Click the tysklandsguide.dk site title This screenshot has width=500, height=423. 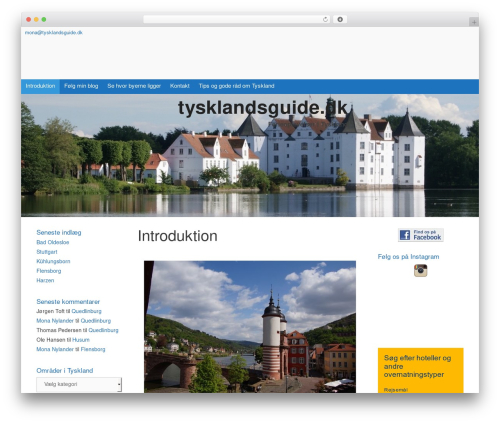[263, 108]
